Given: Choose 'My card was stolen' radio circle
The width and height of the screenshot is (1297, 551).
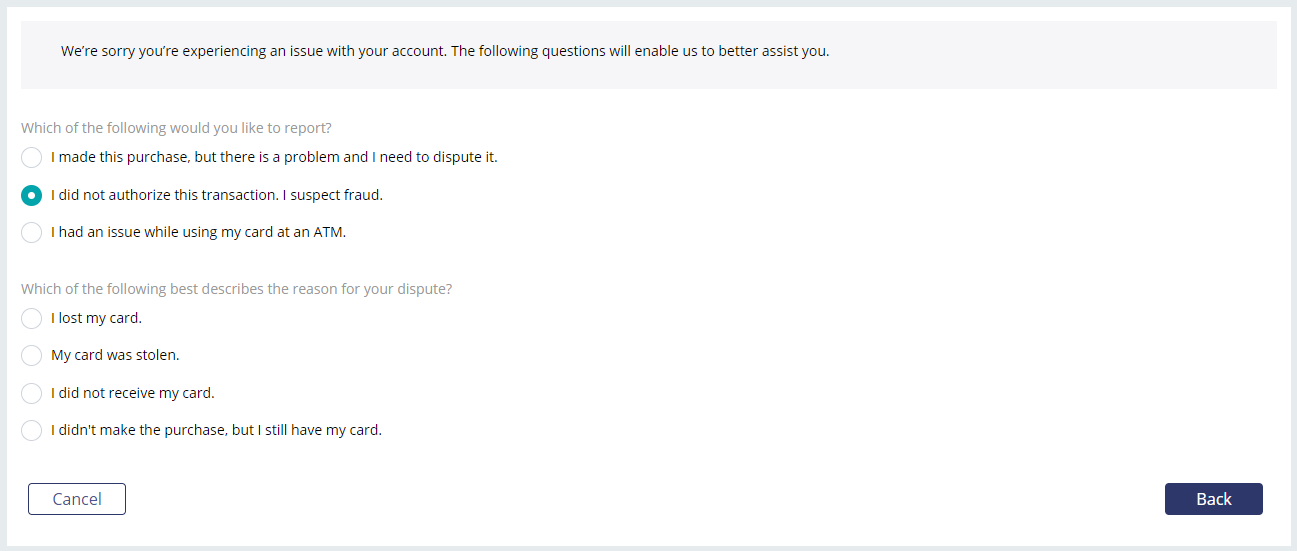Looking at the screenshot, I should coord(32,355).
